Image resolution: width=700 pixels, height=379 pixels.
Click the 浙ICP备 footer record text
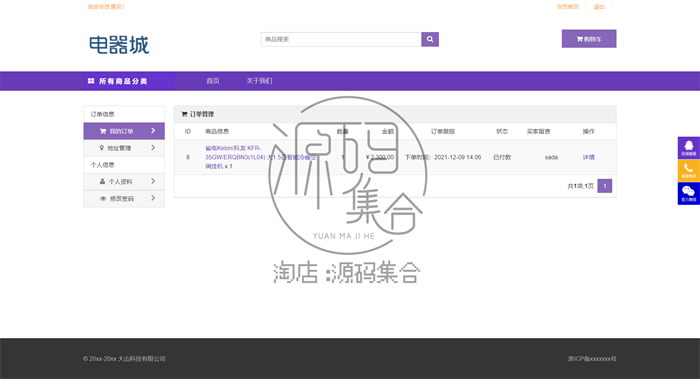point(592,358)
